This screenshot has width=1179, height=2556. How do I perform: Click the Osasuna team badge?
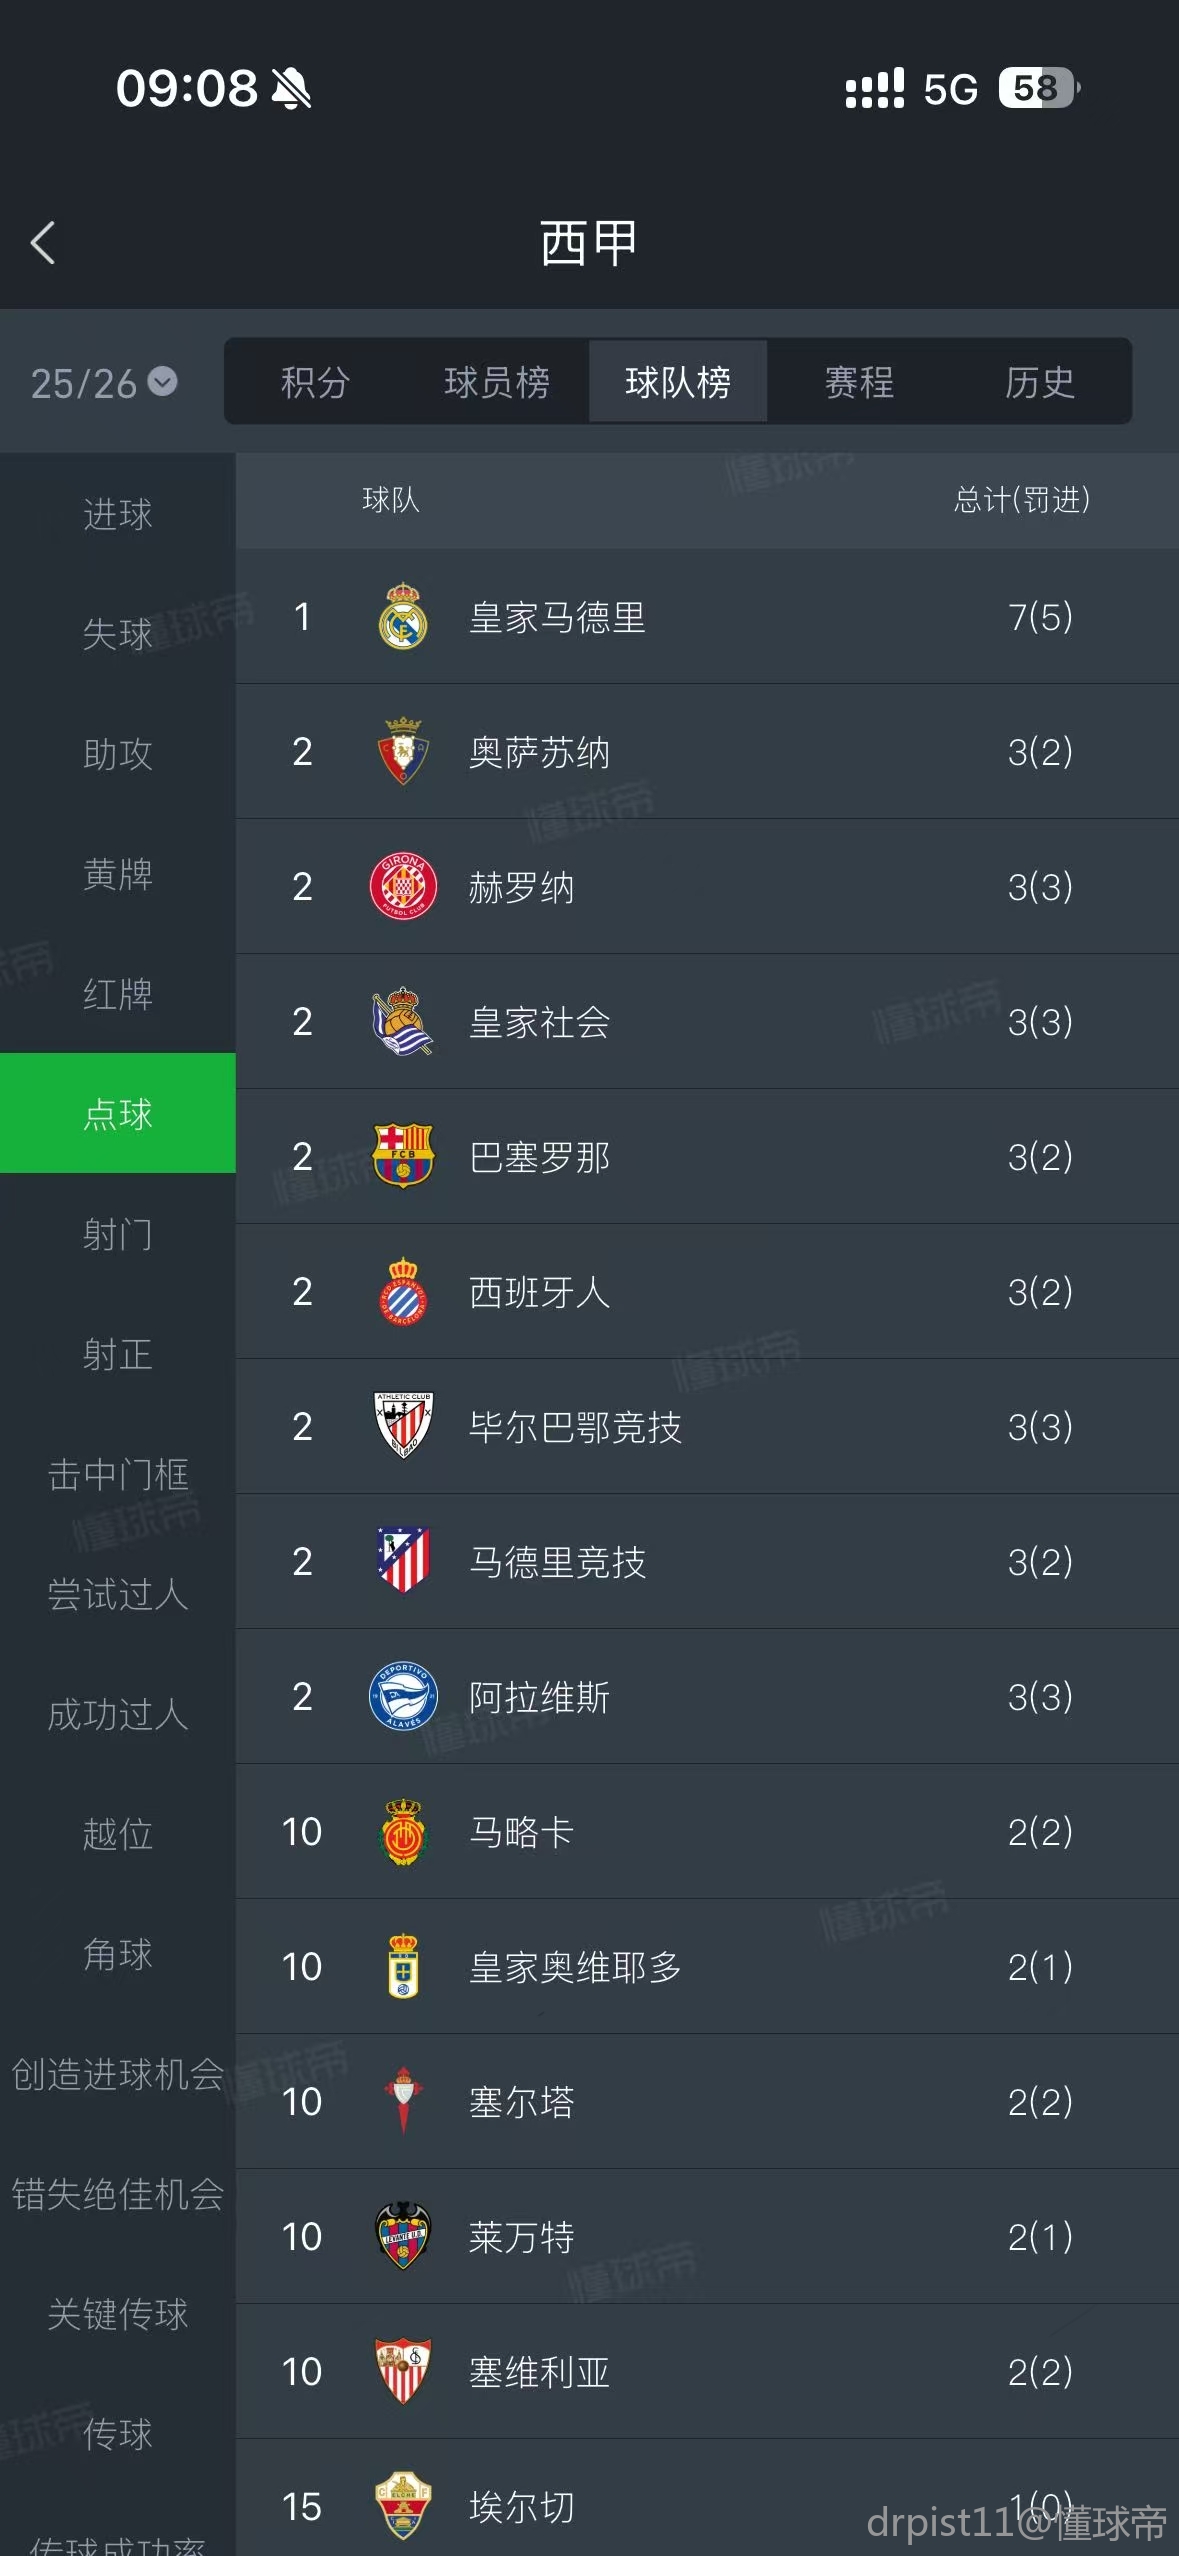pos(403,752)
